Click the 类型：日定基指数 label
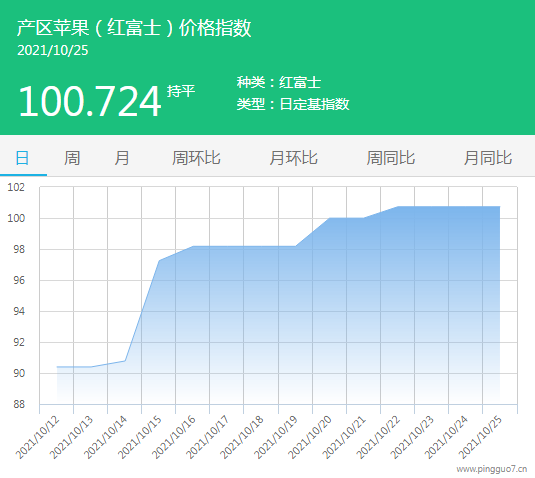 tap(293, 104)
